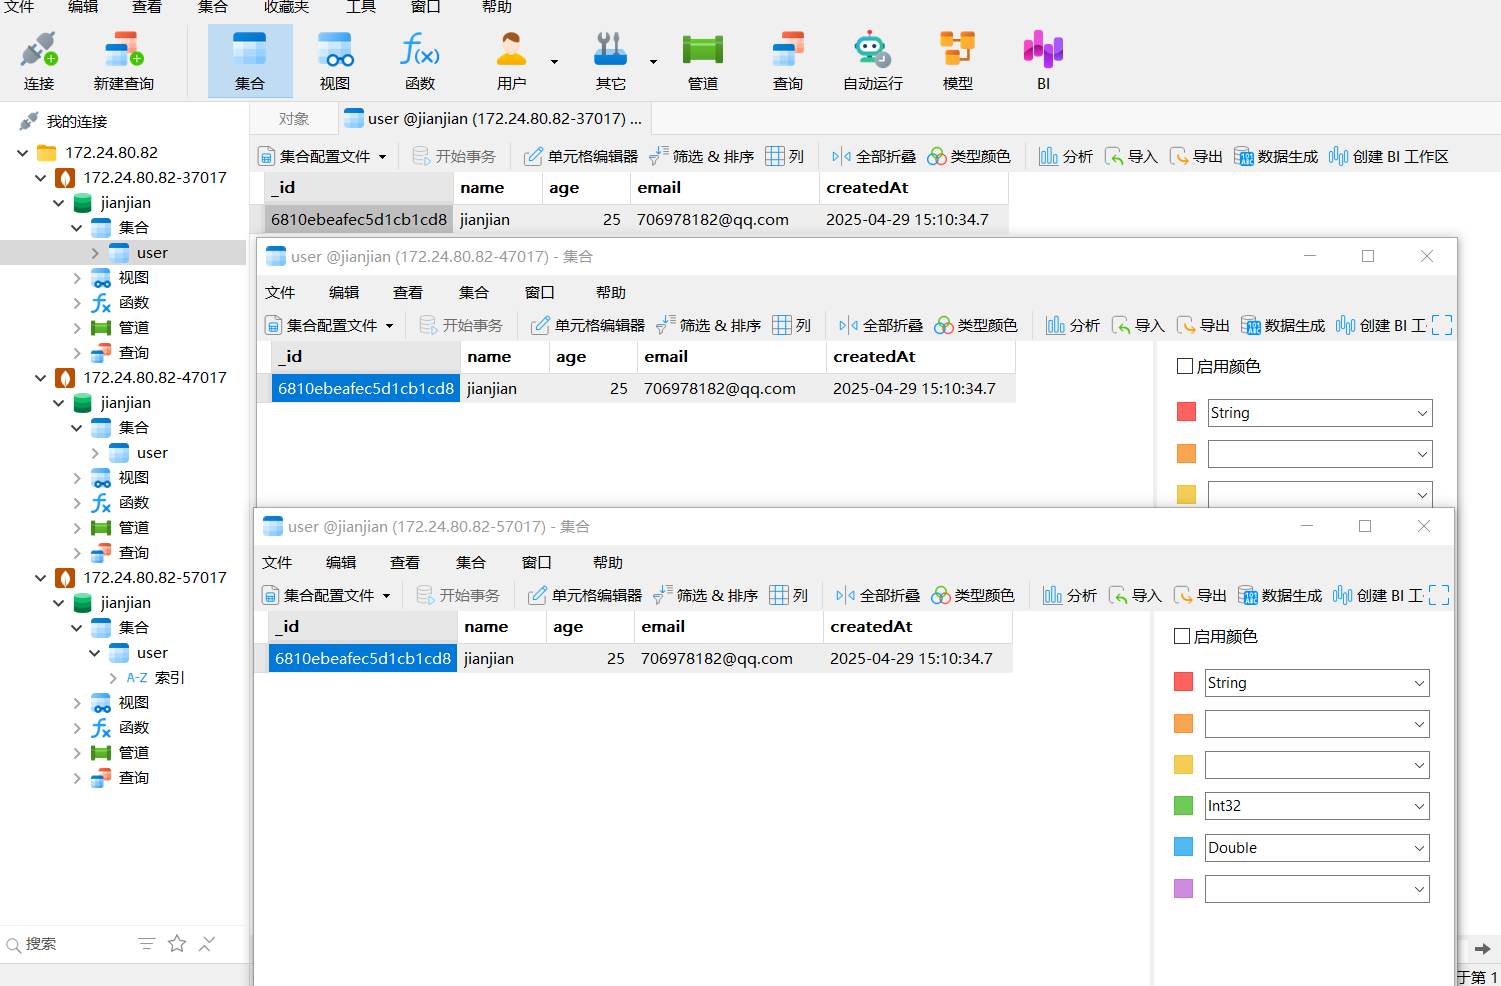Viewport: 1501px width, 986px height.
Task: Click the orange swatch in 47017 window
Action: pyautogui.click(x=1187, y=453)
